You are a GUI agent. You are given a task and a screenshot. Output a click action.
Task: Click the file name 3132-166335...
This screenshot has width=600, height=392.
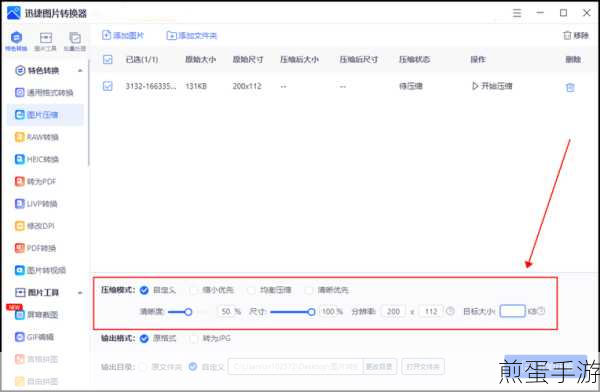tap(151, 86)
